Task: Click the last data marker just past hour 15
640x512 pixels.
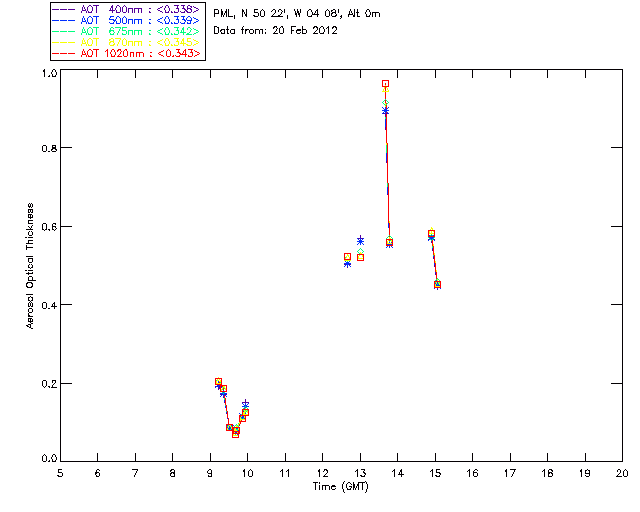Action: (x=438, y=284)
